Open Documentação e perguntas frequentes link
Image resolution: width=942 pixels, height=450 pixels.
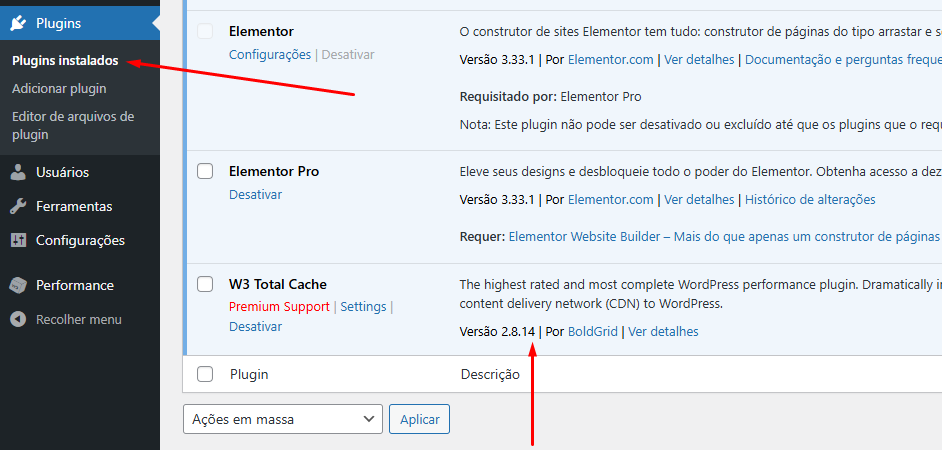tap(843, 60)
